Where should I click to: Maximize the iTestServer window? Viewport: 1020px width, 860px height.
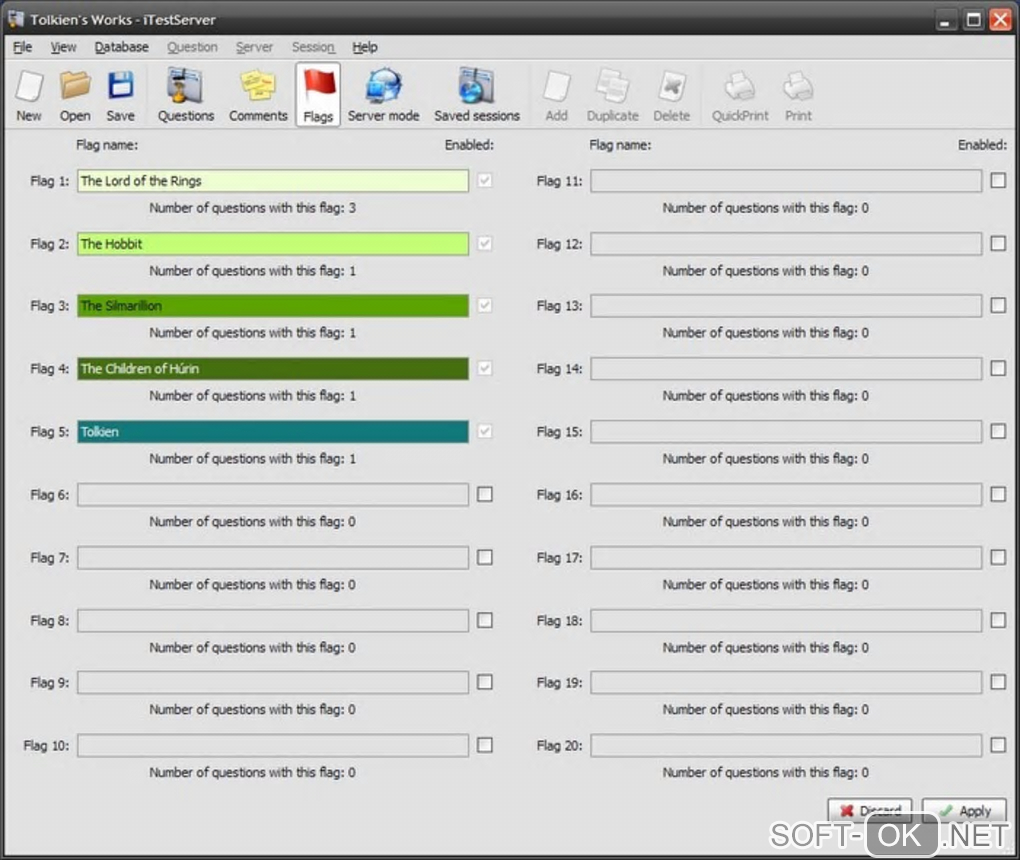tap(974, 20)
